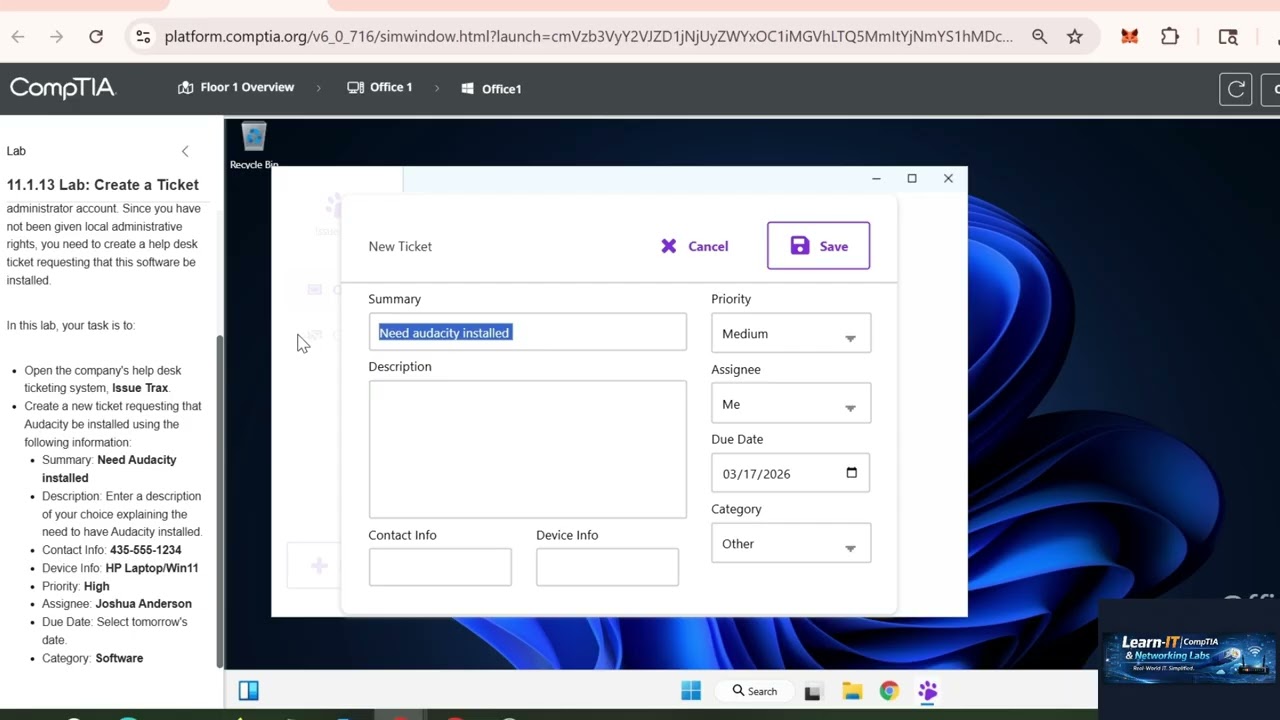Click the calendar icon in Due Date field
1280x720 pixels.
pos(852,473)
